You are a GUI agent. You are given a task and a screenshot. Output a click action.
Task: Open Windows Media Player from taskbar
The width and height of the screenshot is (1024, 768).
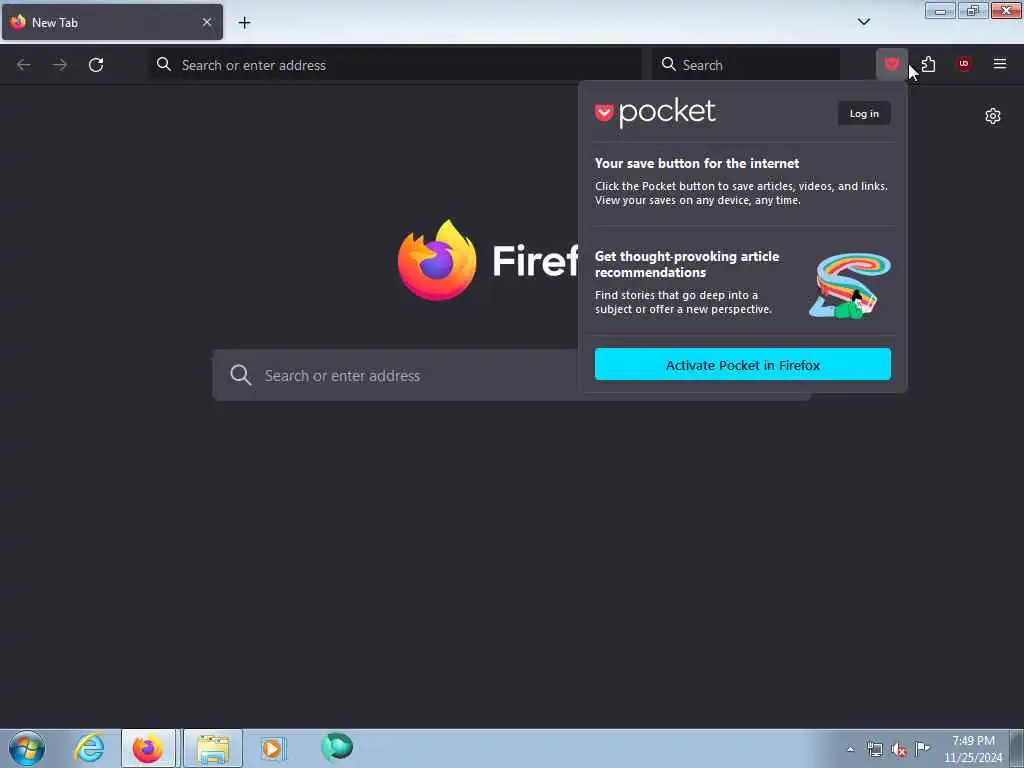[x=273, y=748]
